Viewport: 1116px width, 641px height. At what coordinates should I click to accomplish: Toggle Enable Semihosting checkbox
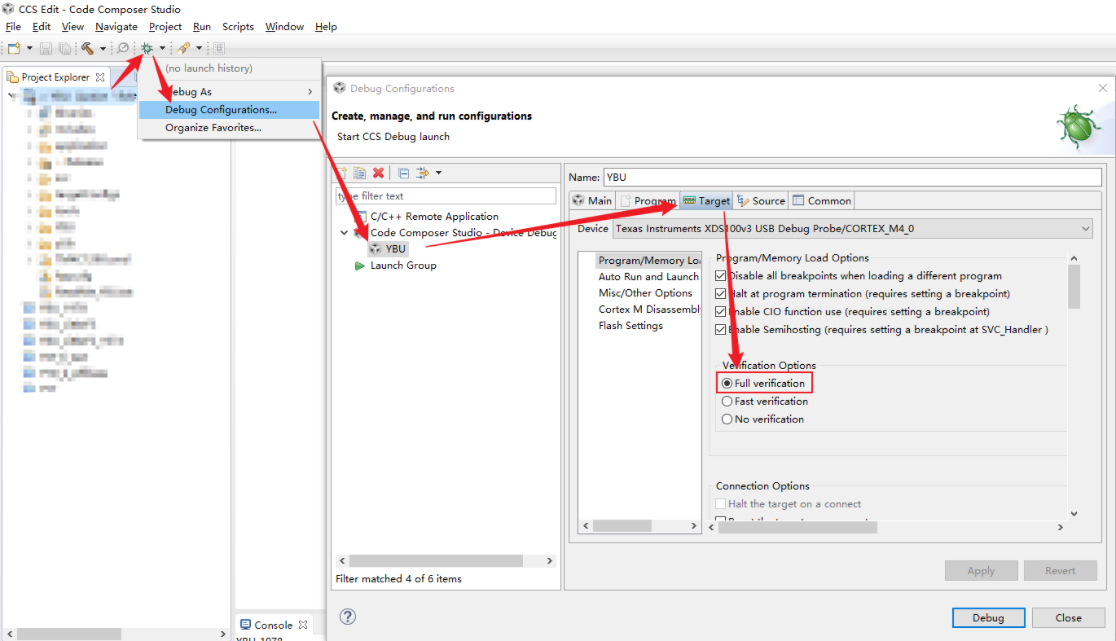720,329
